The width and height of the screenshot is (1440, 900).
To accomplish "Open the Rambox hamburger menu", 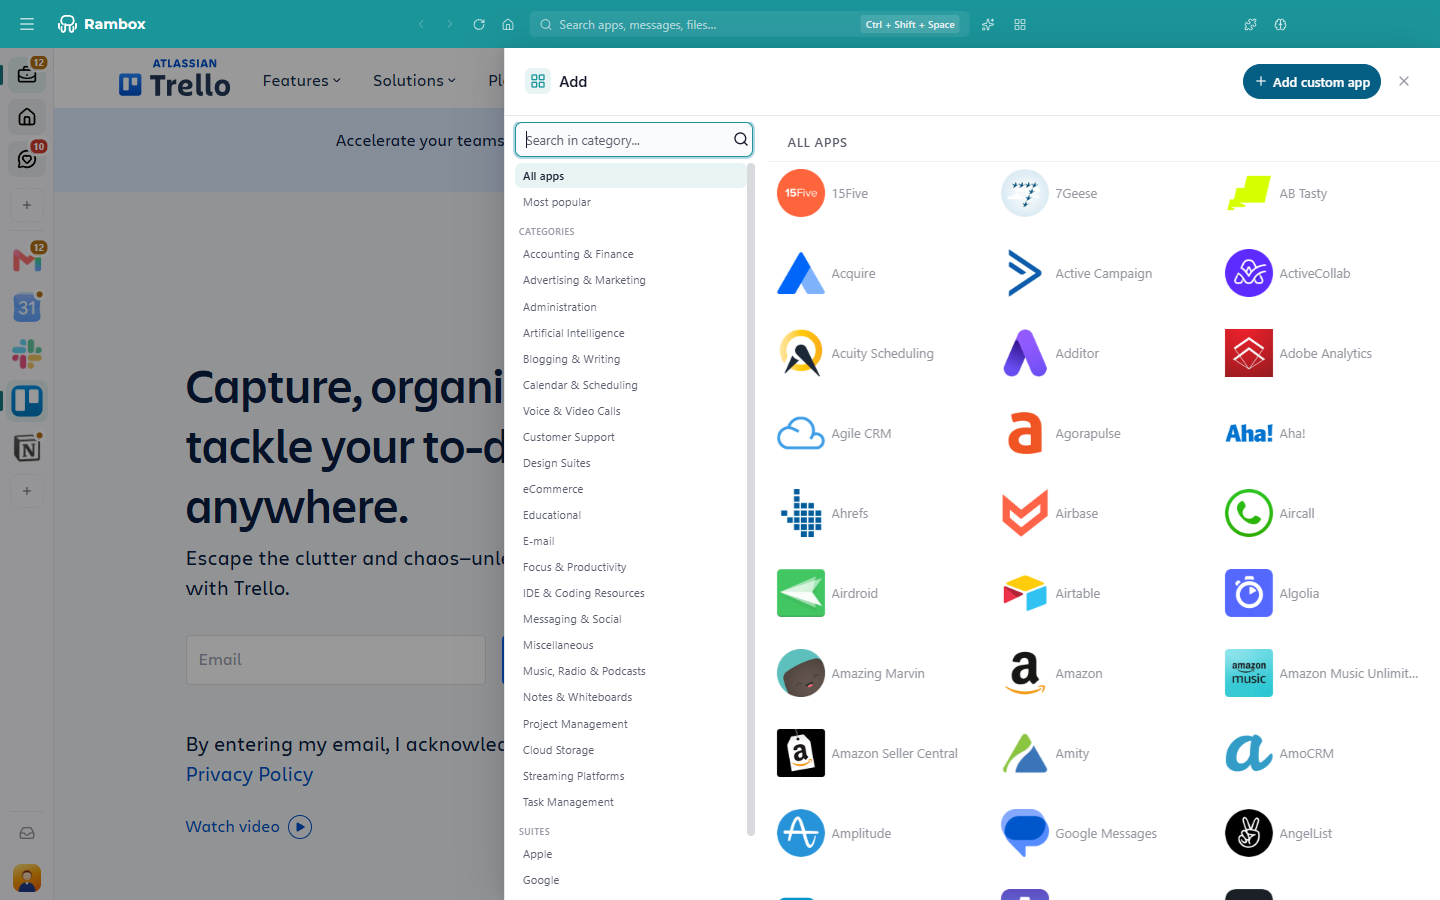I will point(27,24).
